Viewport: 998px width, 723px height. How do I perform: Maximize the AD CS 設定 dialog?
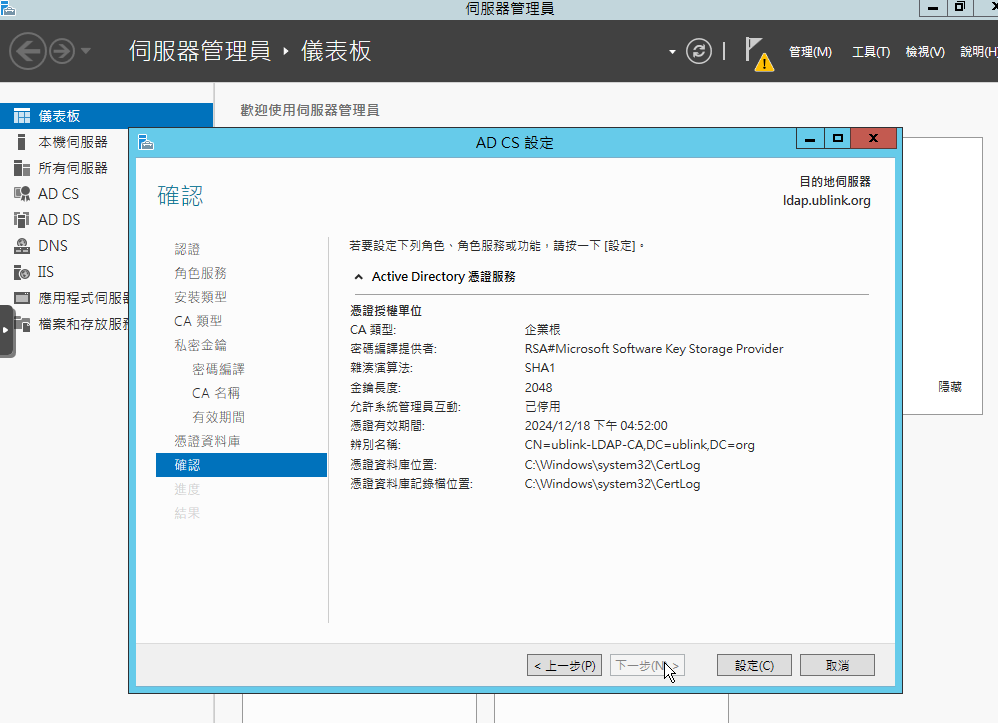(x=838, y=138)
